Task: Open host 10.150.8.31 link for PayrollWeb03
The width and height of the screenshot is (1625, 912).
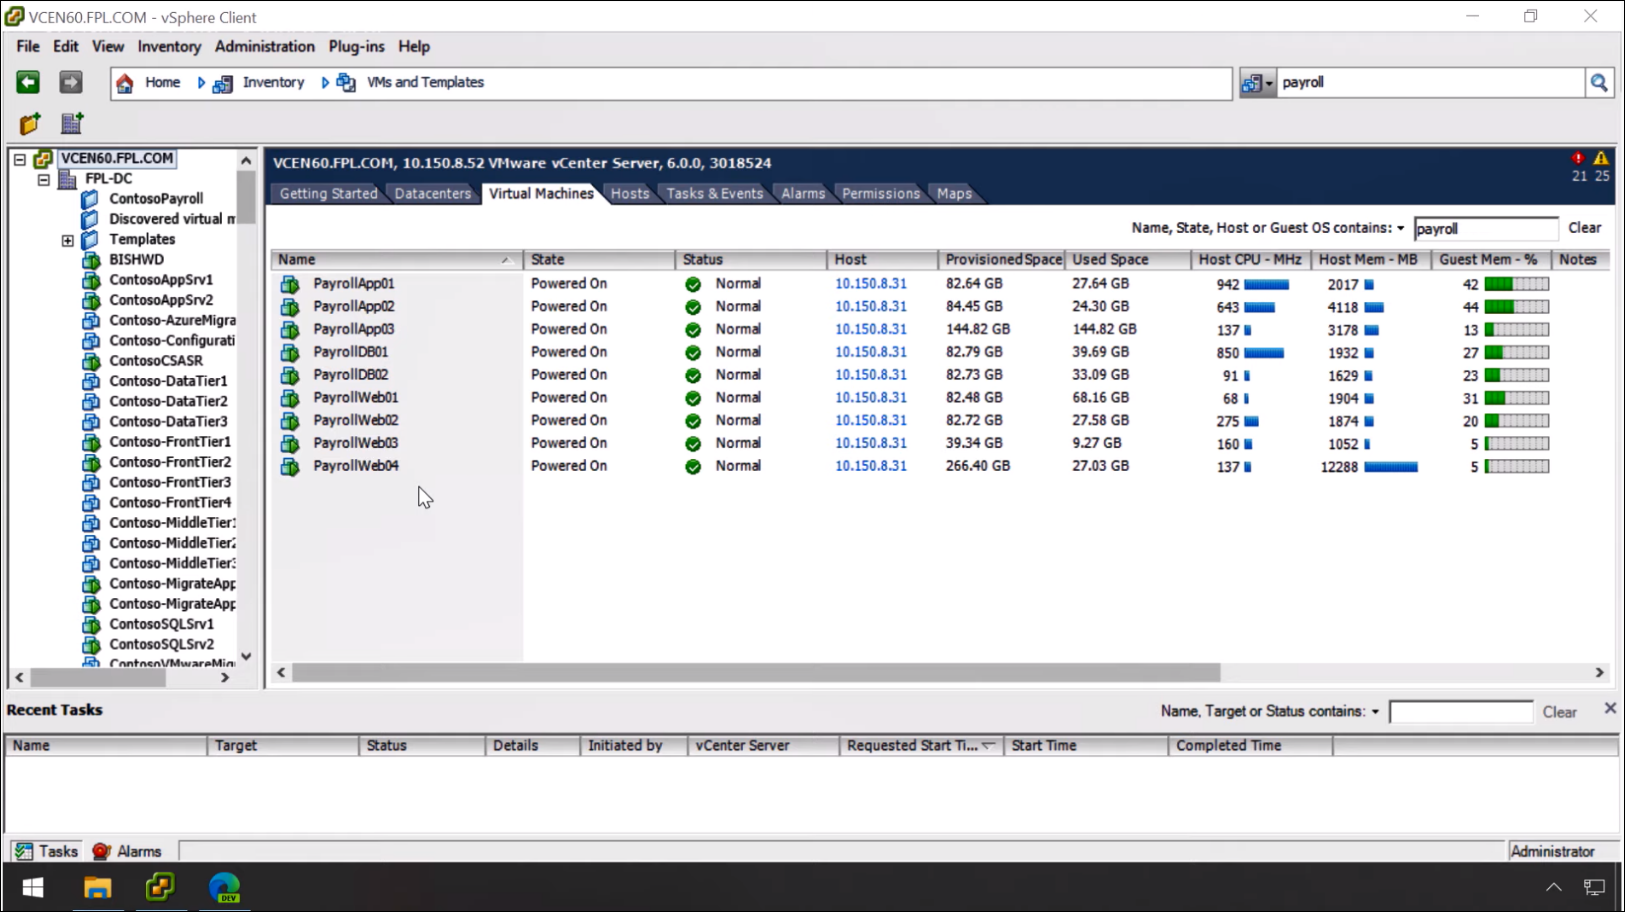Action: pyautogui.click(x=870, y=443)
